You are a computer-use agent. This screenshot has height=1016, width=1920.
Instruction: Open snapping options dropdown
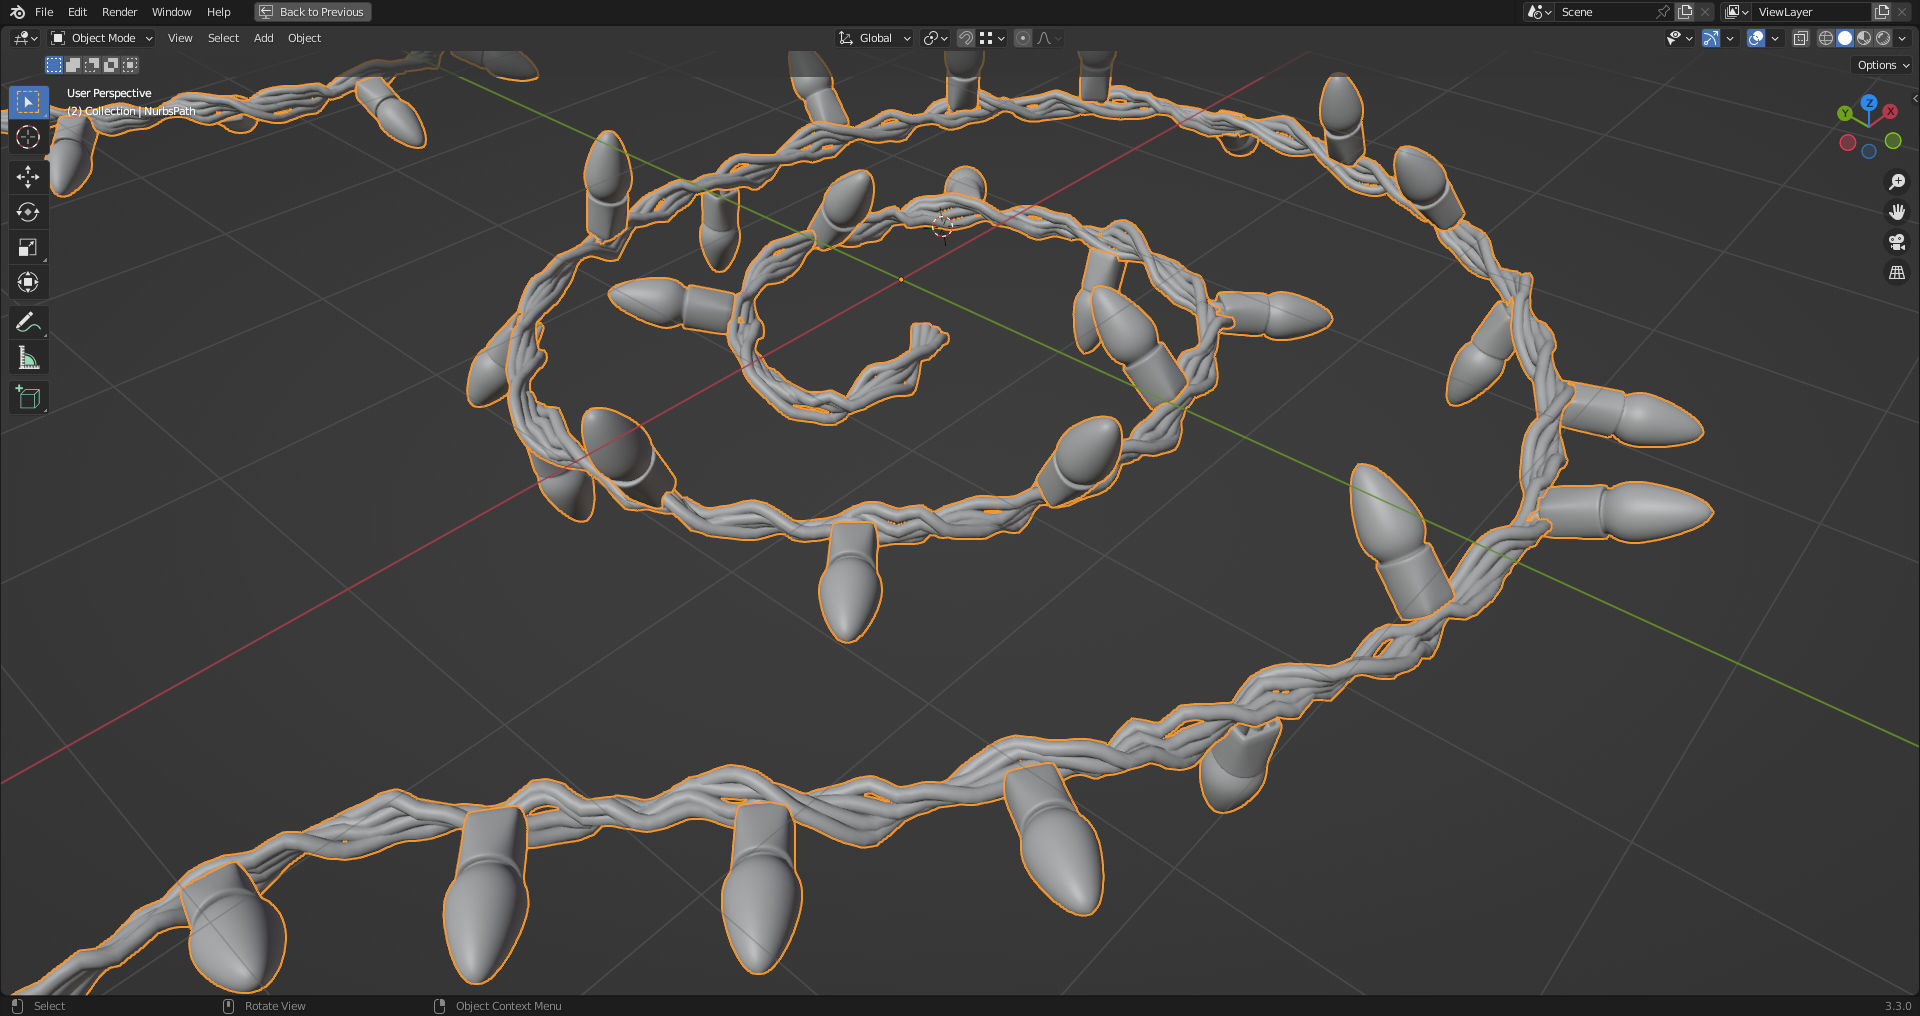992,38
